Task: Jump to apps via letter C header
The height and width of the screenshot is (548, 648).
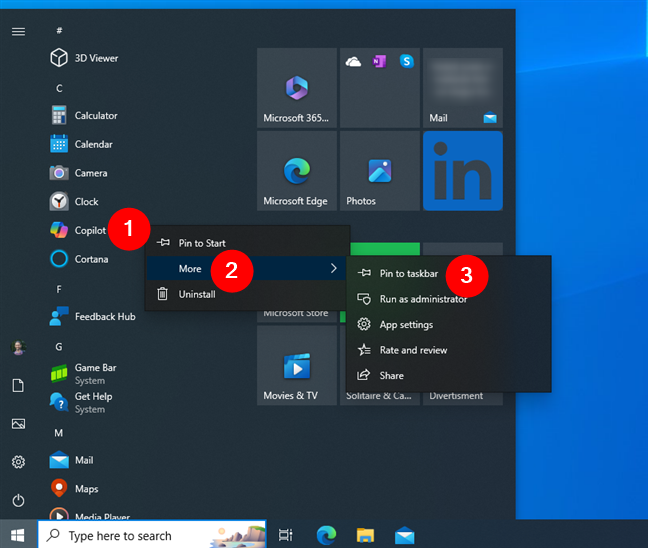Action: click(x=59, y=88)
